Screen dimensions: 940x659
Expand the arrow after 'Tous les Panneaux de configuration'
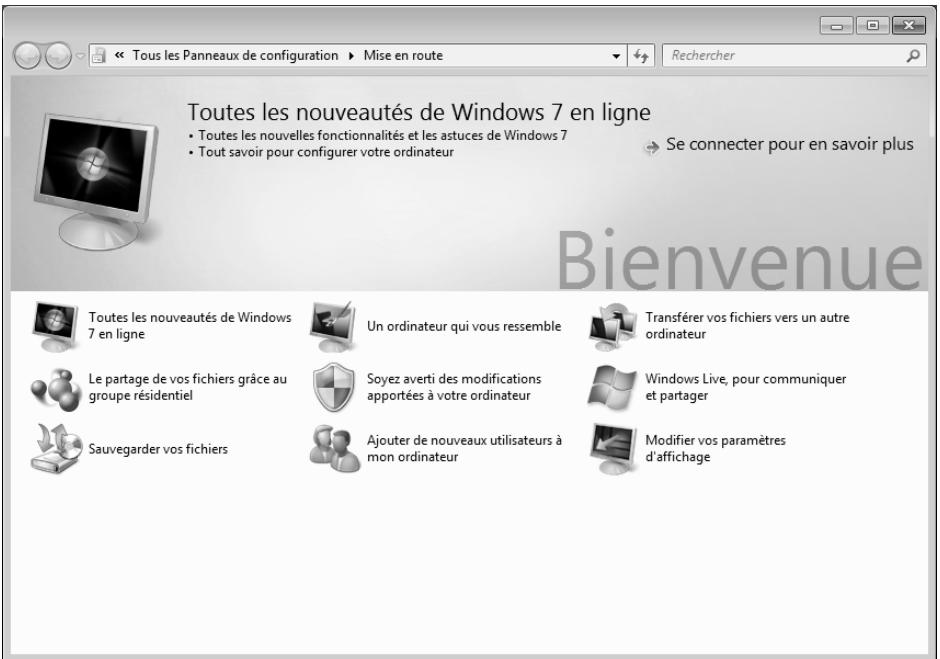coord(351,56)
